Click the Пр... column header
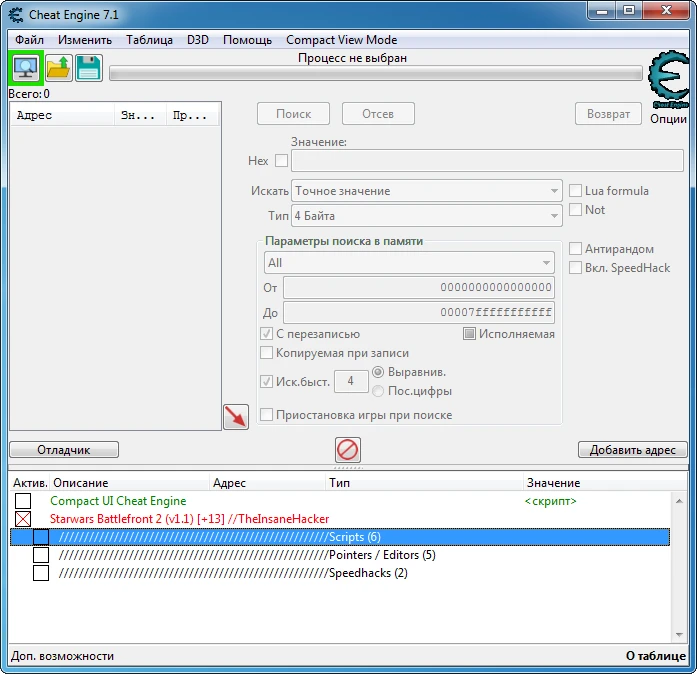697x674 pixels. [x=192, y=115]
